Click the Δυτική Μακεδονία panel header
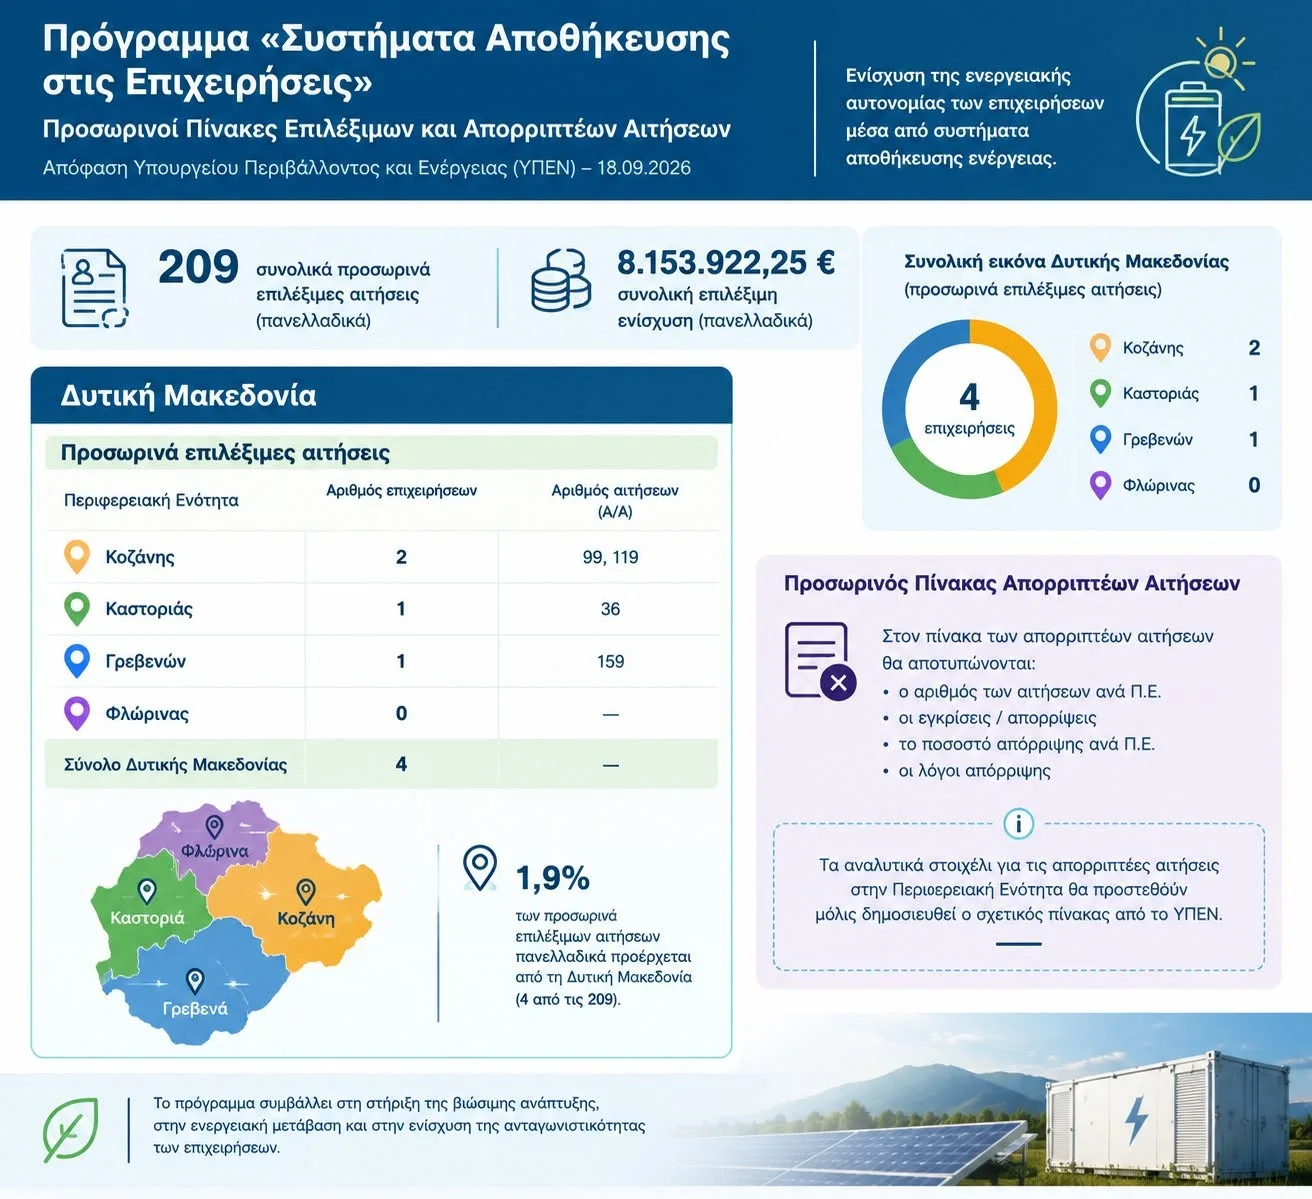The image size is (1312, 1199). [381, 395]
